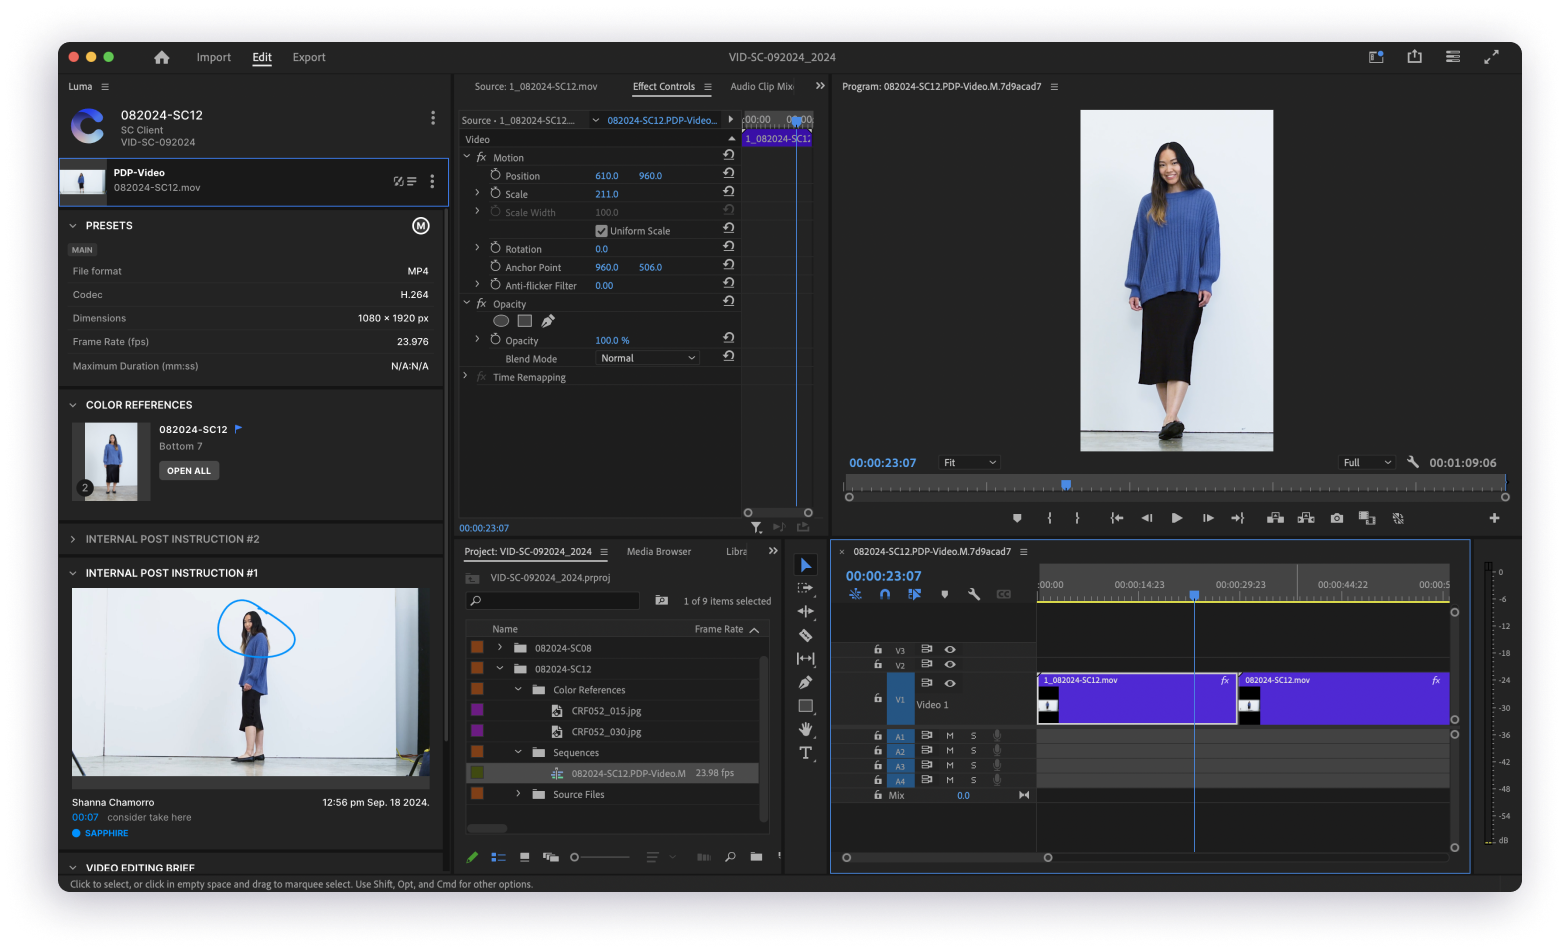Collapse the Color References bin

[x=518, y=689]
